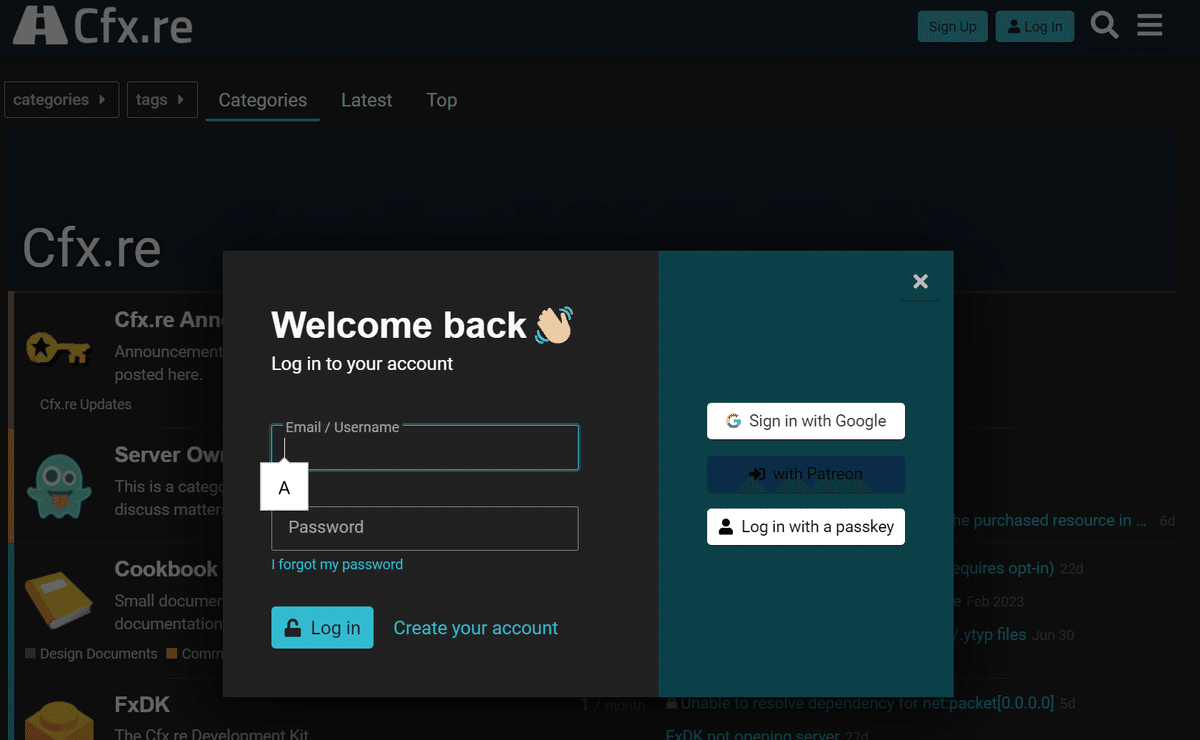Screen dimensions: 1200x740
Task: Click the with Patreon login button
Action: 806,474
